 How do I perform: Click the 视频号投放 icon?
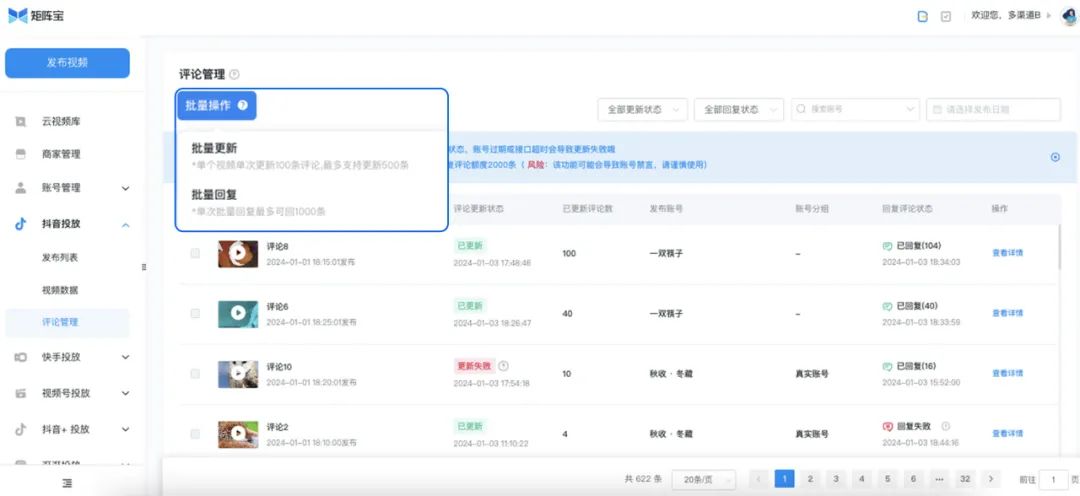[21, 393]
